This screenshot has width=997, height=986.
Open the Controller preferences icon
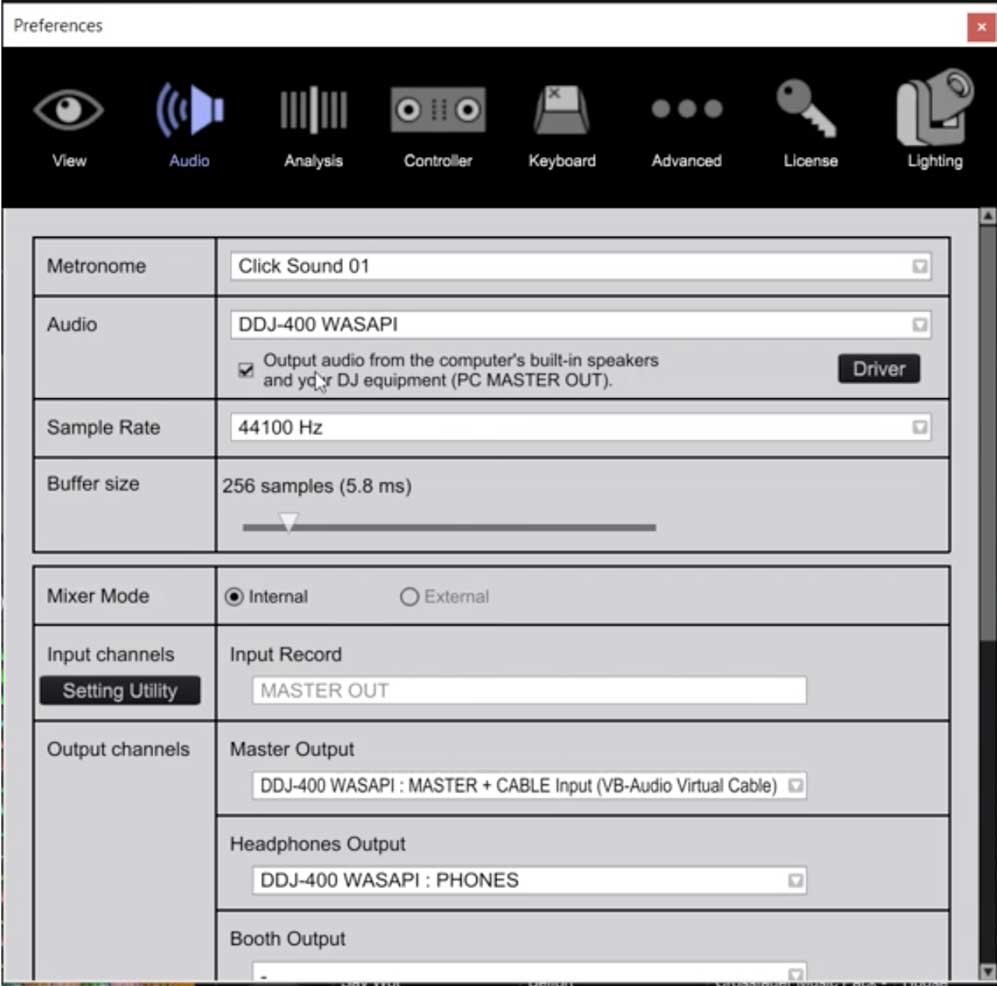click(438, 110)
